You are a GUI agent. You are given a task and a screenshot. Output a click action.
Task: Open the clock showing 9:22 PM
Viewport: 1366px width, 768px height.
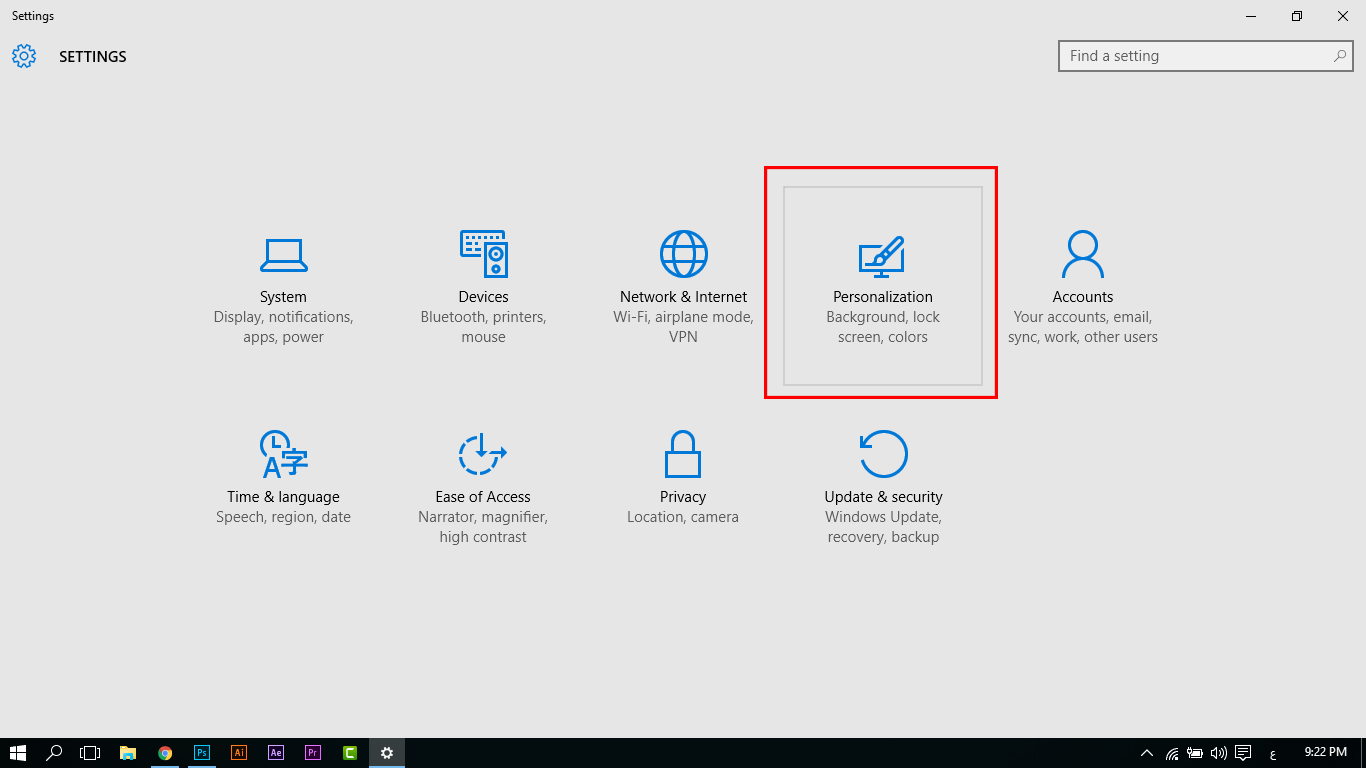click(1325, 752)
